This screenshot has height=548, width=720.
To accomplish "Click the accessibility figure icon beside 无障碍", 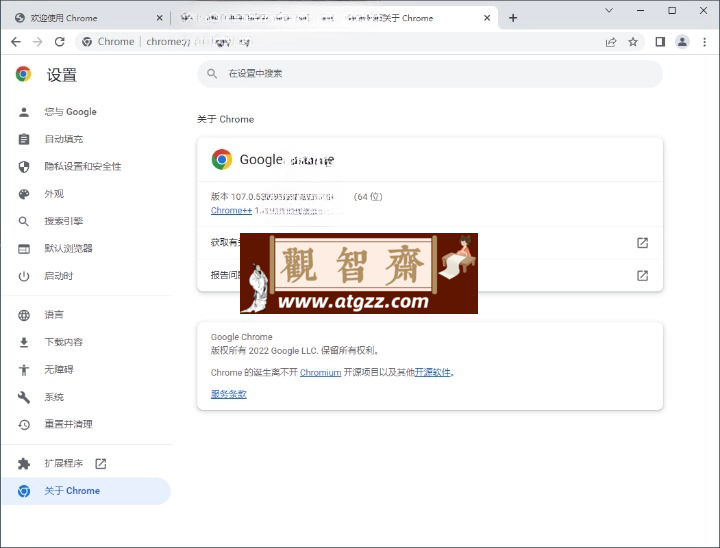I will tap(24, 370).
